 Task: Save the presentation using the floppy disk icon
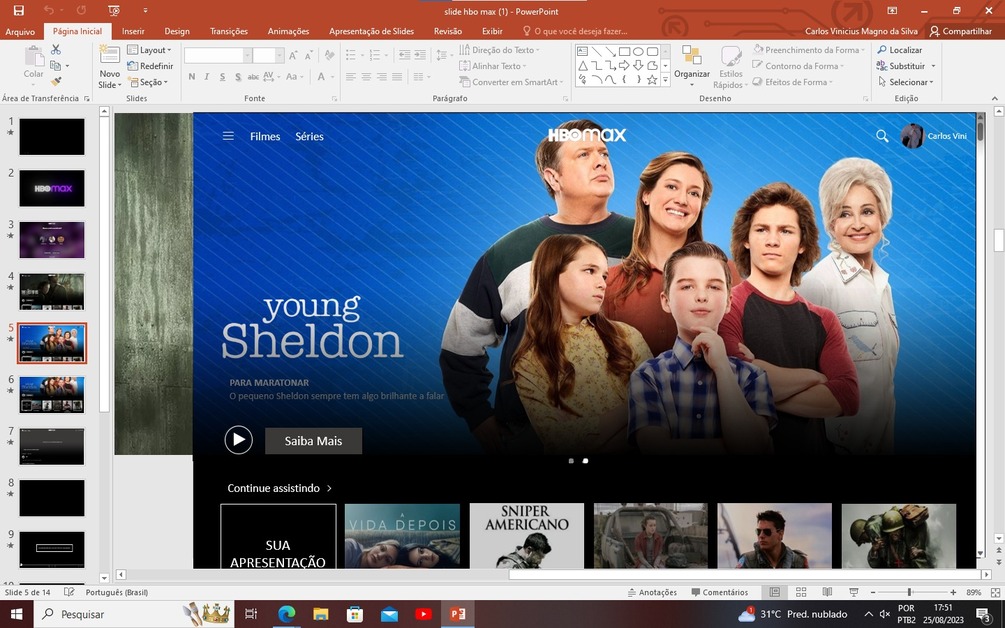[x=19, y=10]
